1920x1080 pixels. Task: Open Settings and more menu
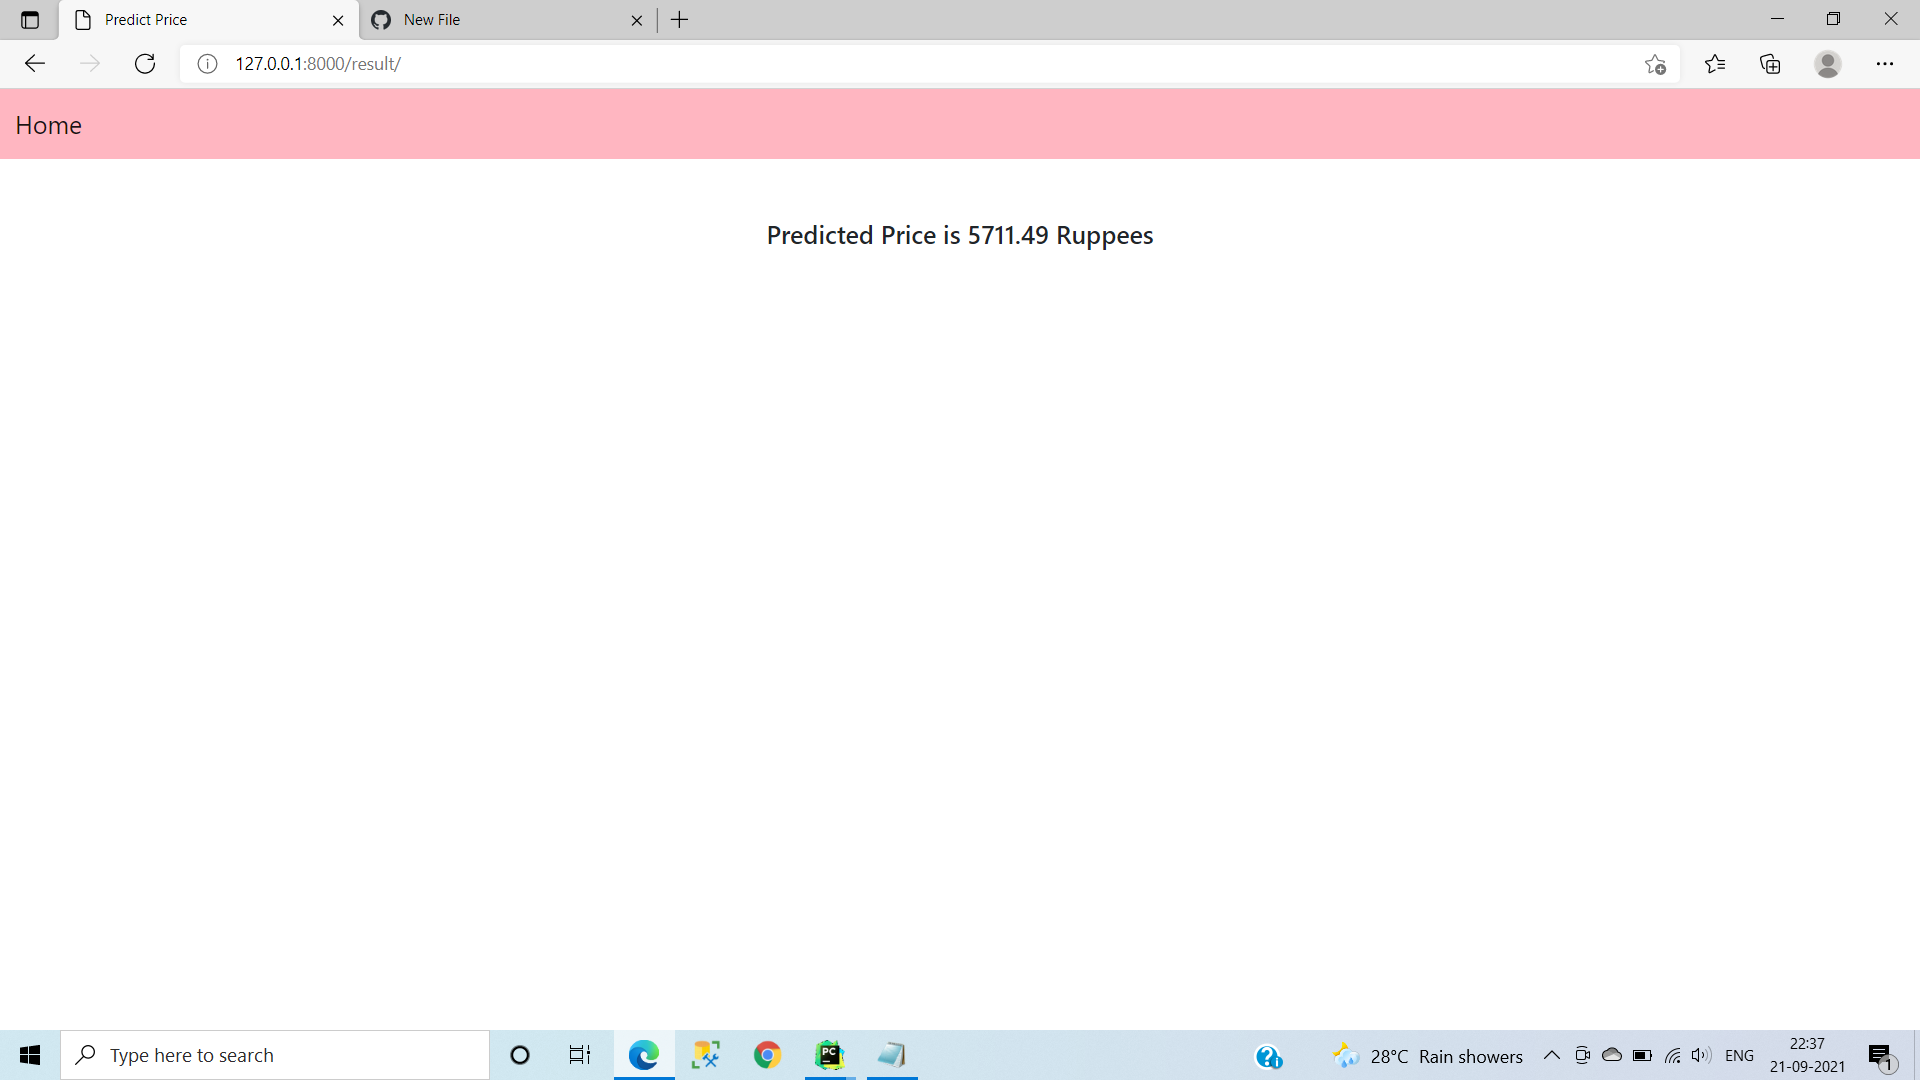click(x=1885, y=64)
